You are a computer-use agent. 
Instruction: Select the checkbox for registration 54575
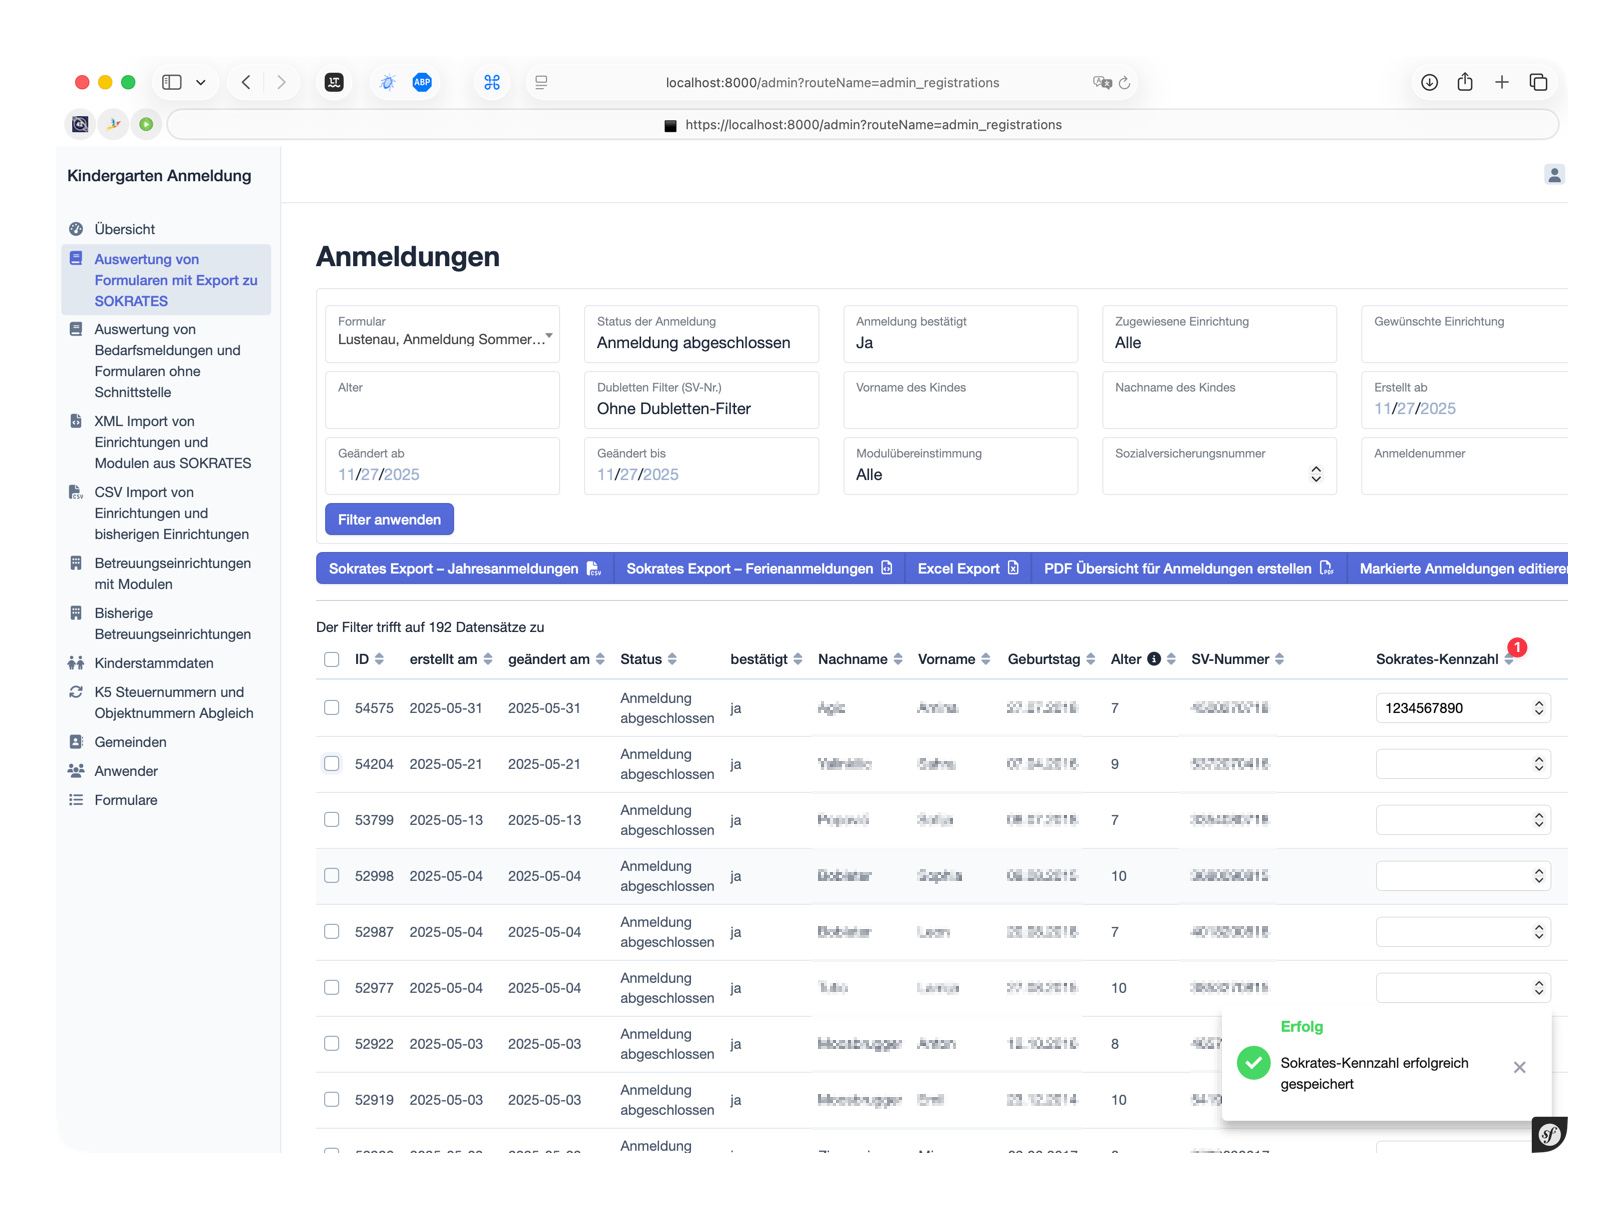click(332, 708)
